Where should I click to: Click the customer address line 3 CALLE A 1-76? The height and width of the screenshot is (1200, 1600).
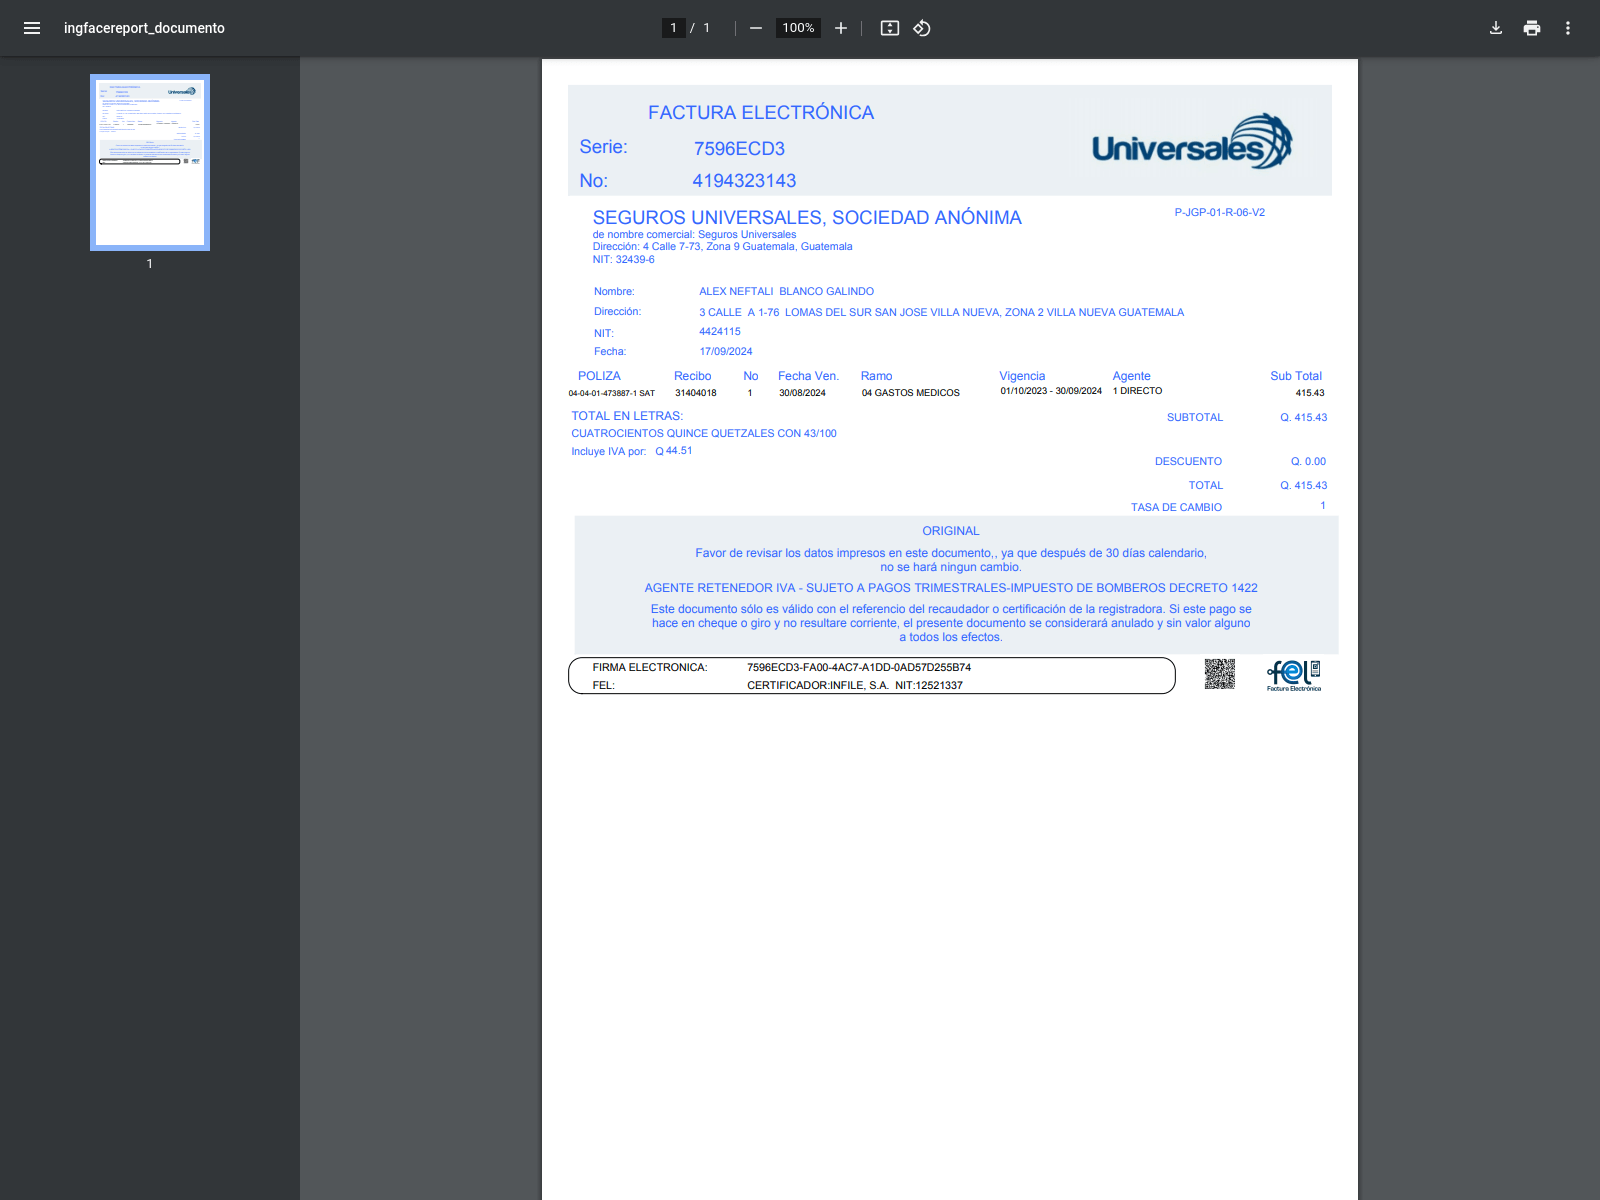pos(941,313)
